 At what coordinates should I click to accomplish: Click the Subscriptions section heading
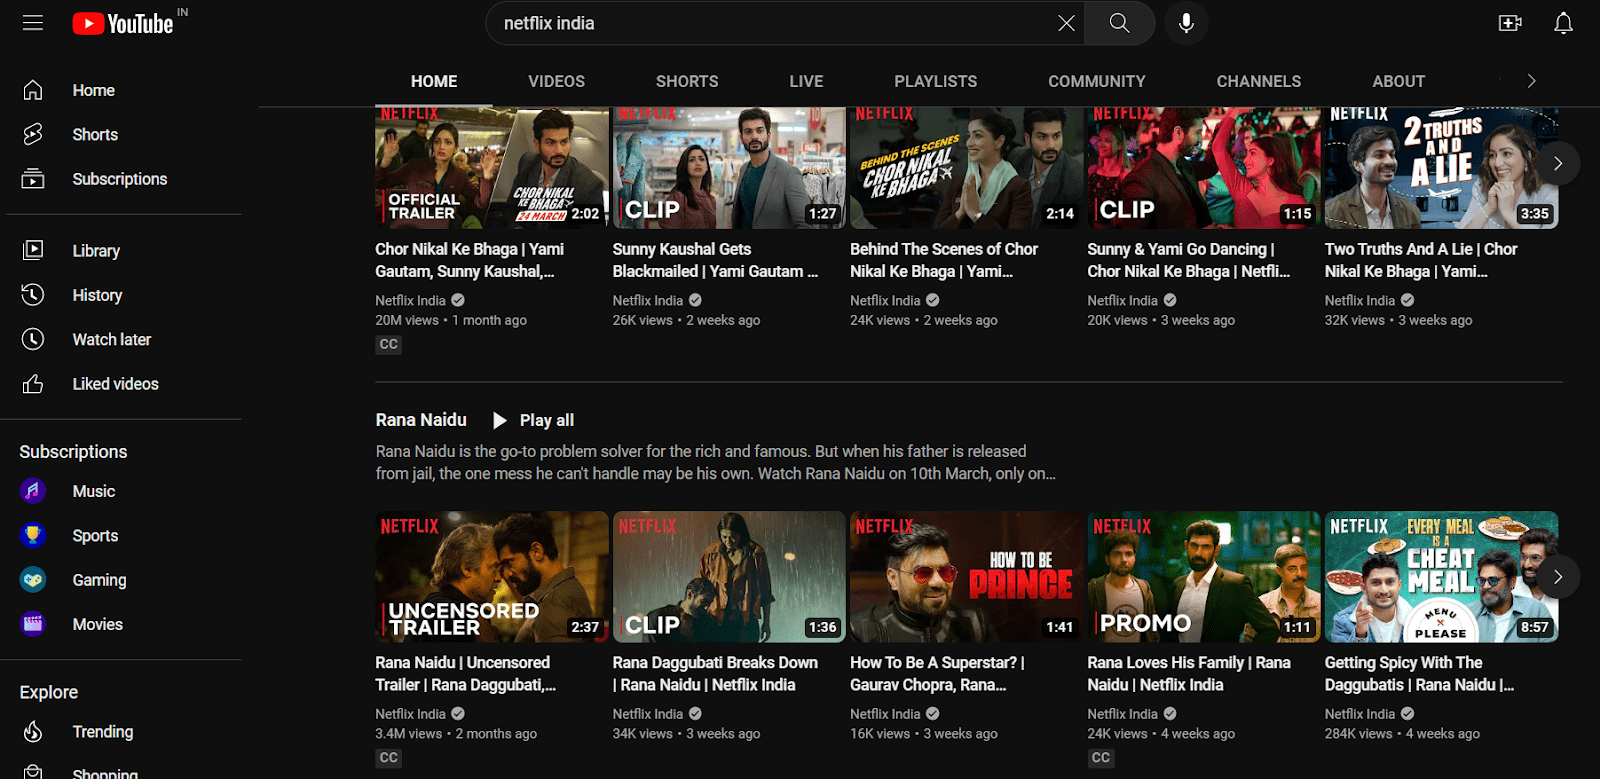tap(73, 452)
